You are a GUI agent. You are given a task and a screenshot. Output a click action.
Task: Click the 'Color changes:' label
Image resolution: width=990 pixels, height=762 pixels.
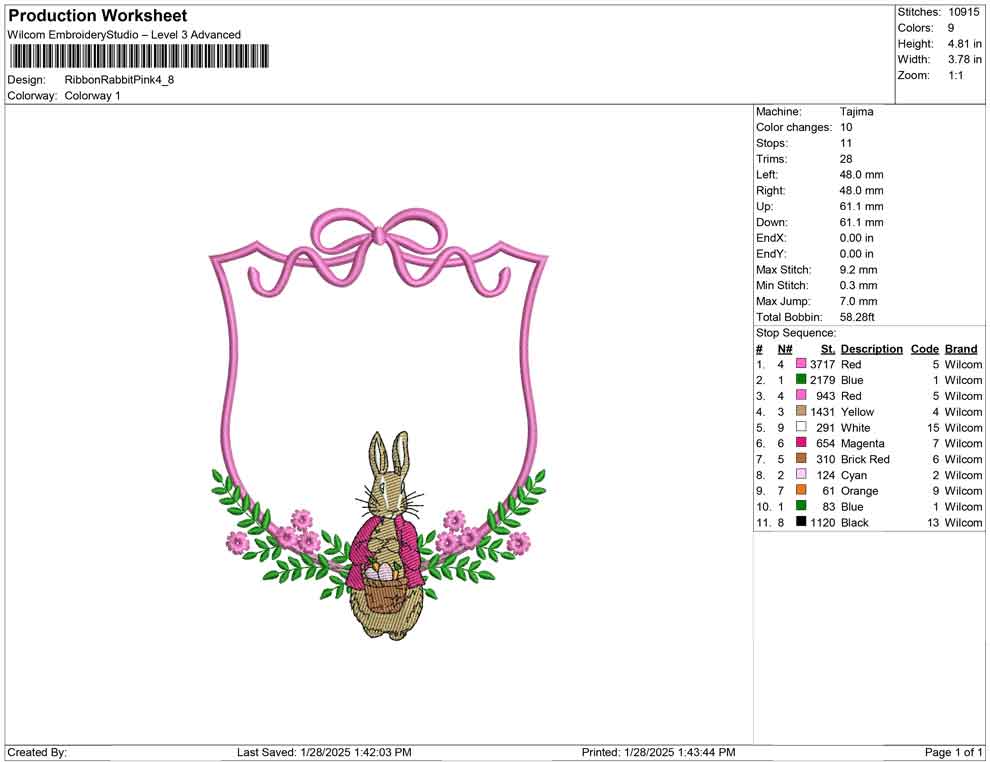pyautogui.click(x=794, y=128)
